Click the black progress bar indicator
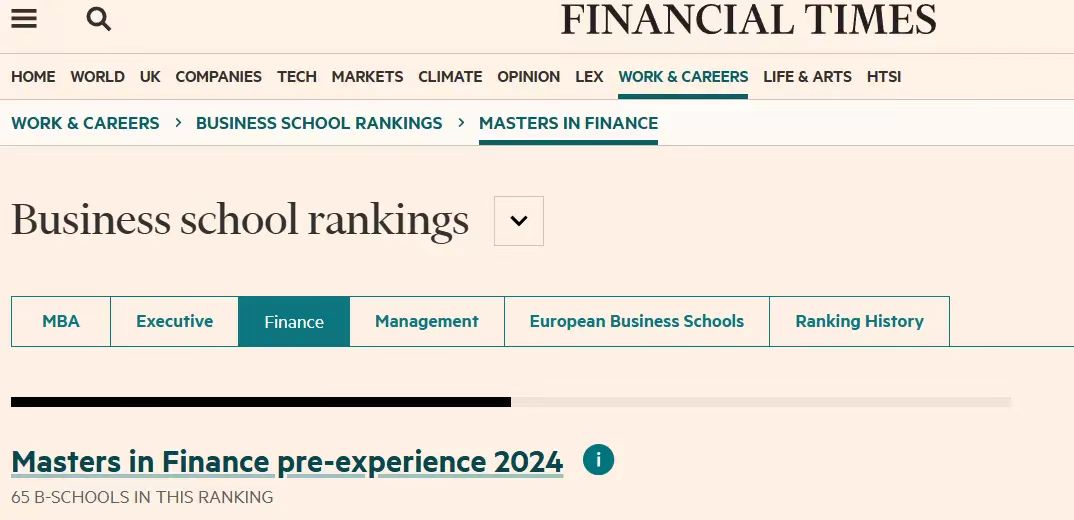This screenshot has height=520, width=1074. coord(261,402)
